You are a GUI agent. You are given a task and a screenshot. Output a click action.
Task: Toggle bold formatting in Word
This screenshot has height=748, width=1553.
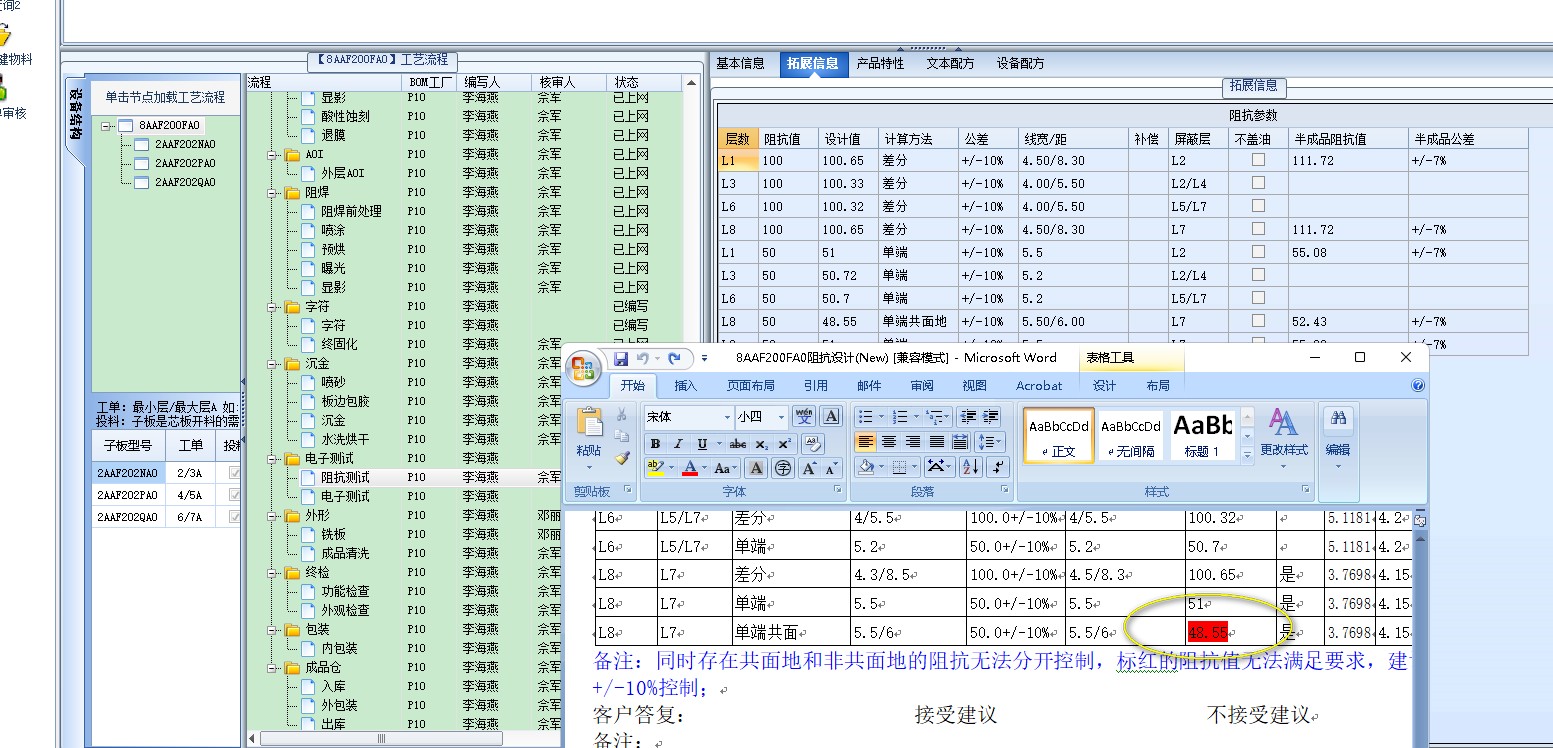655,443
